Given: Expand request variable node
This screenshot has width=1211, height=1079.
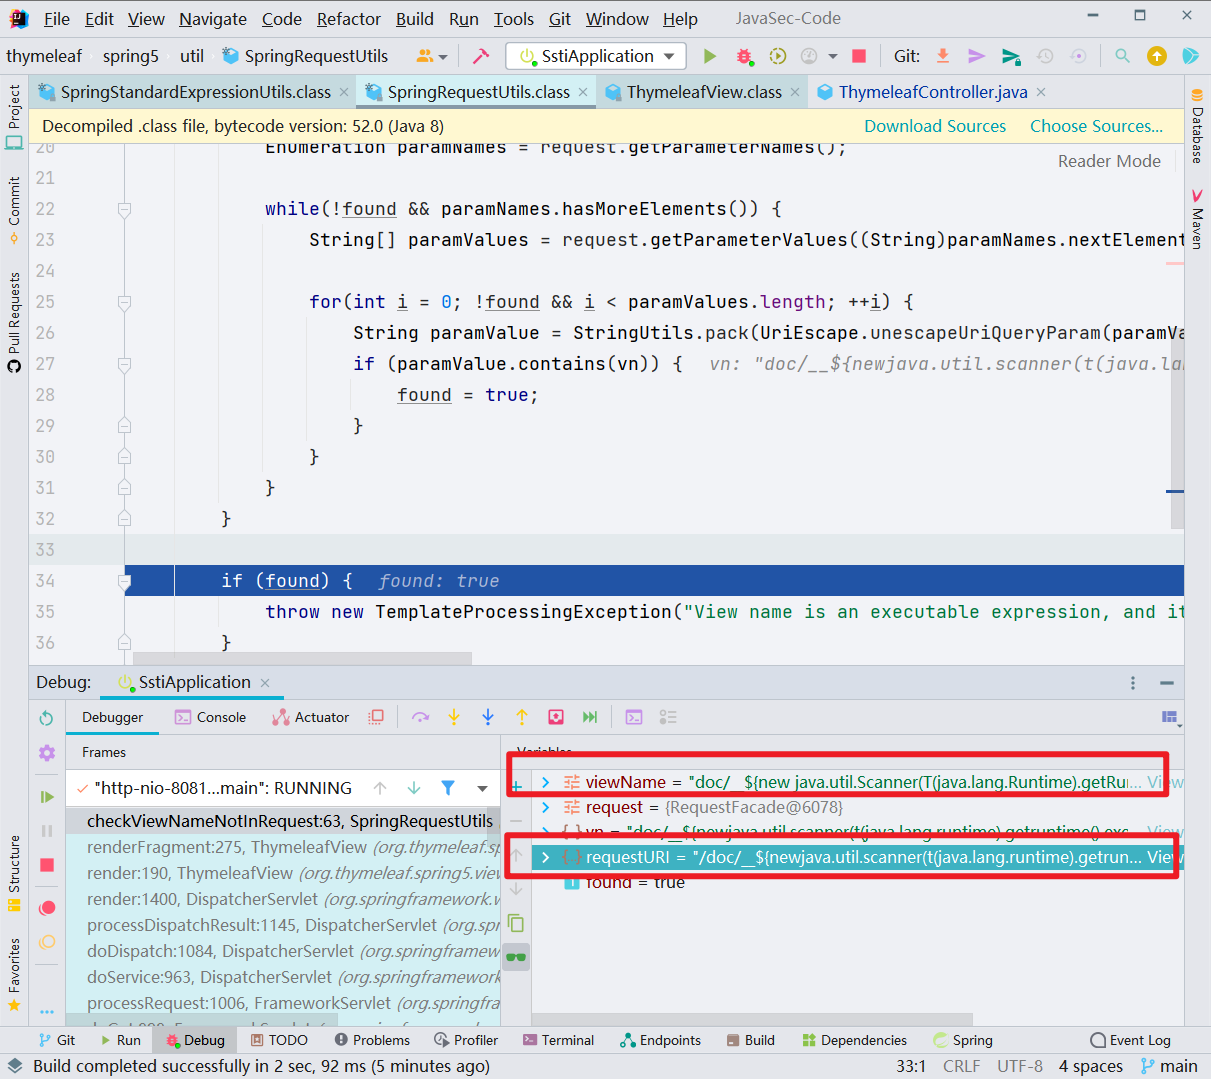Looking at the screenshot, I should 545,807.
